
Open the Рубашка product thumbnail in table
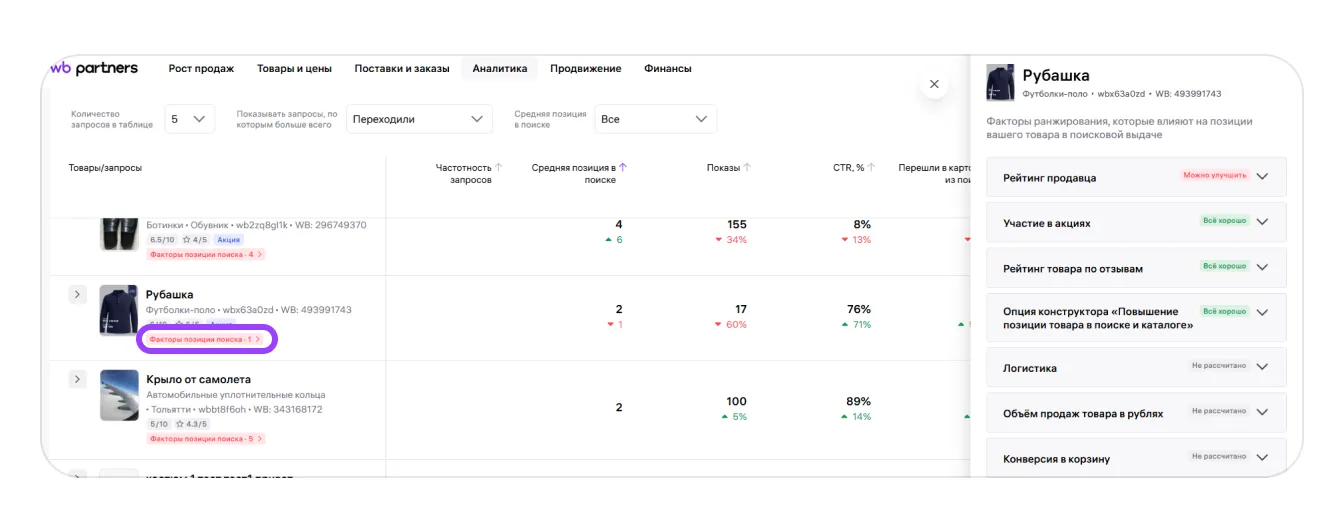119,310
